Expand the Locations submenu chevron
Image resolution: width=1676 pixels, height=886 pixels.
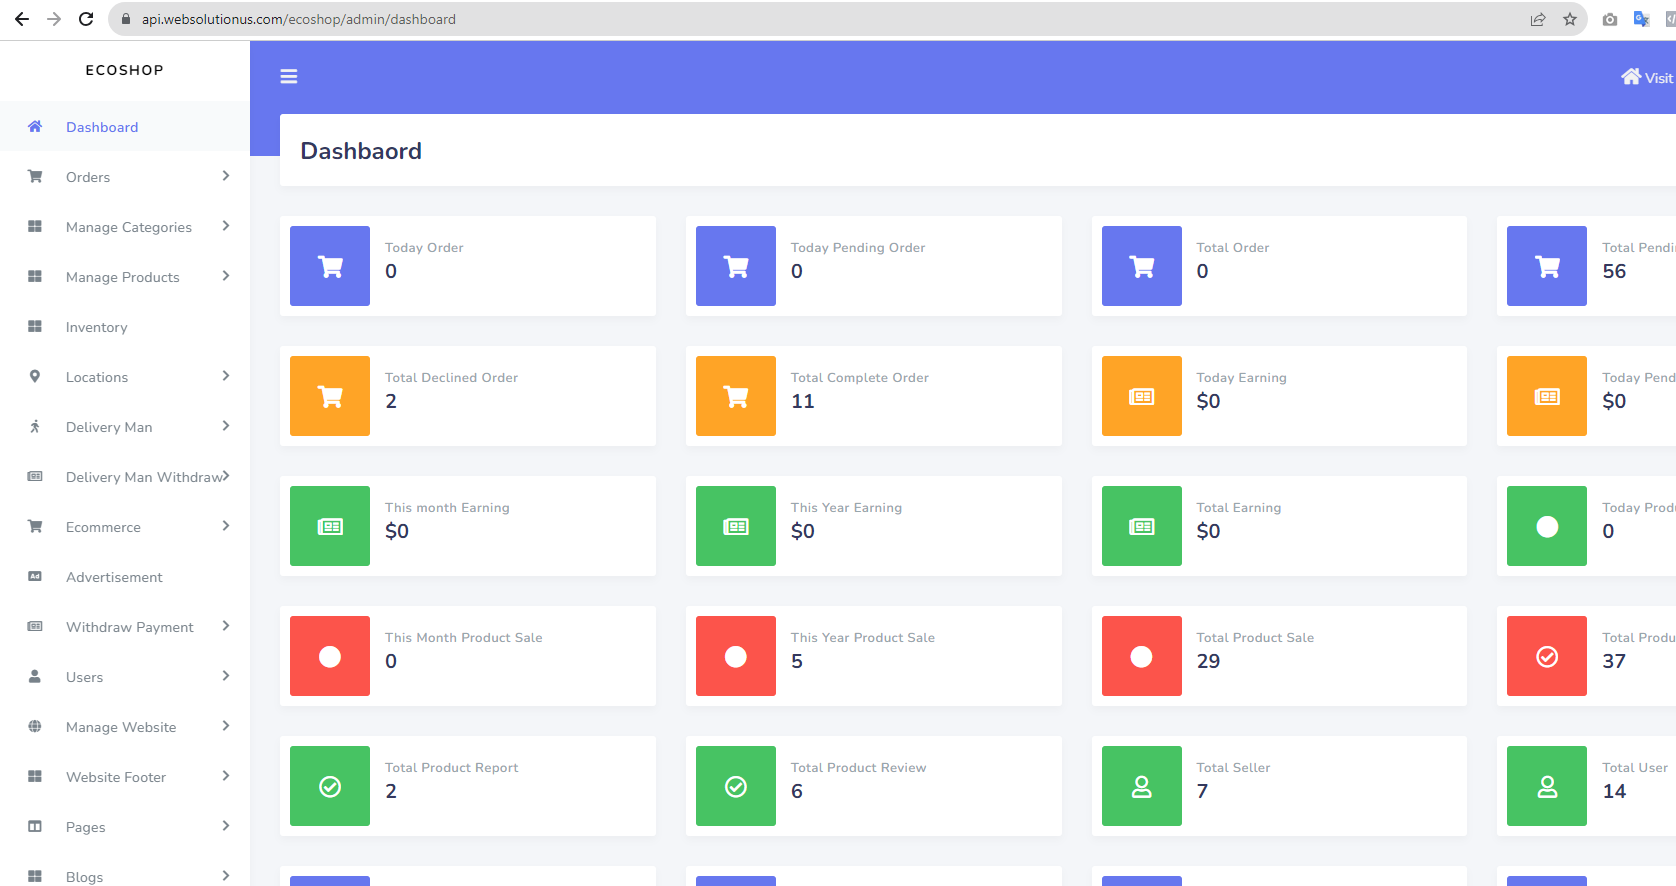point(226,376)
